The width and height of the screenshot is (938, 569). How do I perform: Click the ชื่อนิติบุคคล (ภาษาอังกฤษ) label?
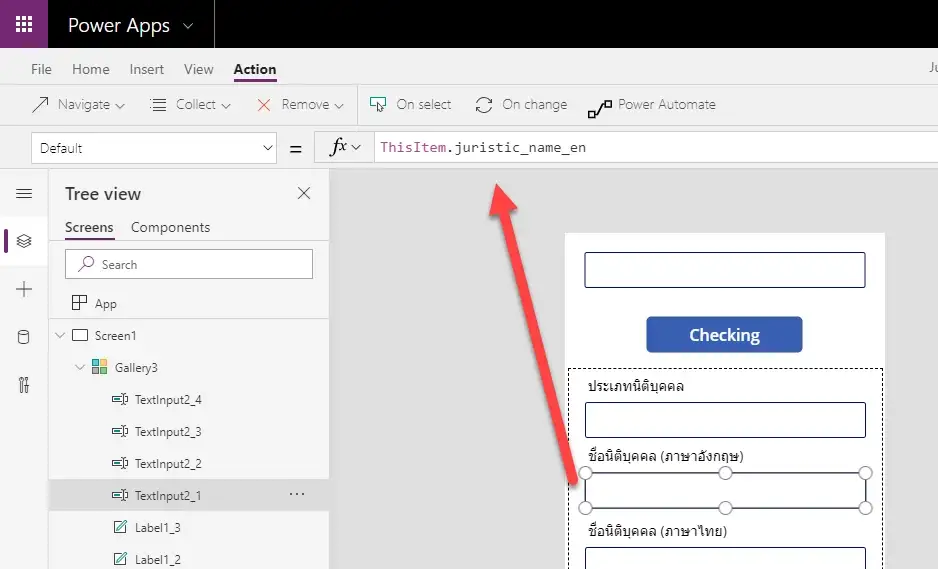[x=665, y=457]
